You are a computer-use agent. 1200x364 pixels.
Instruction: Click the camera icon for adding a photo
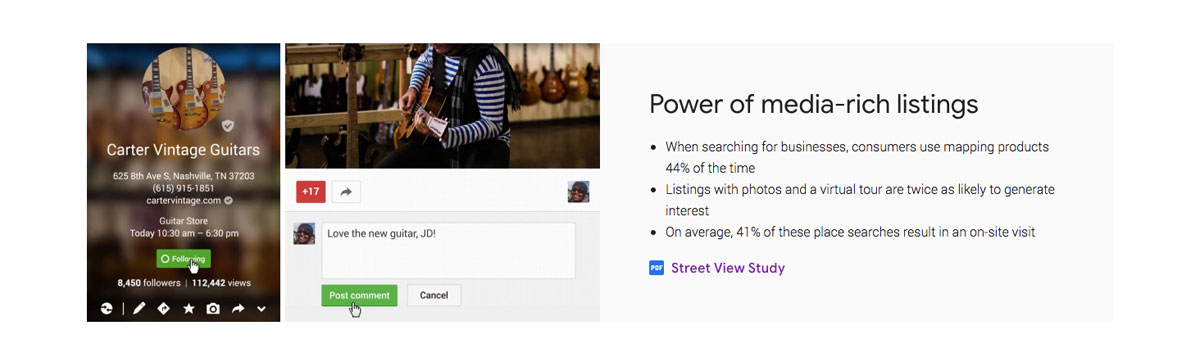pos(213,309)
